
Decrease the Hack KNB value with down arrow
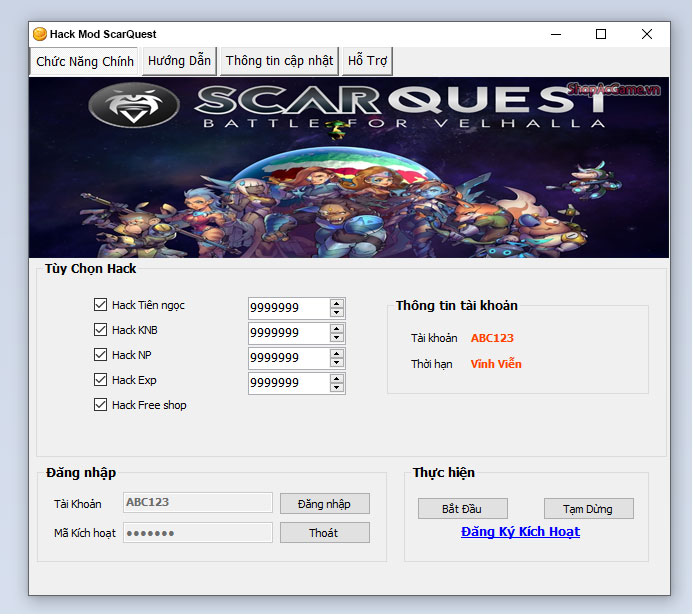tap(337, 338)
